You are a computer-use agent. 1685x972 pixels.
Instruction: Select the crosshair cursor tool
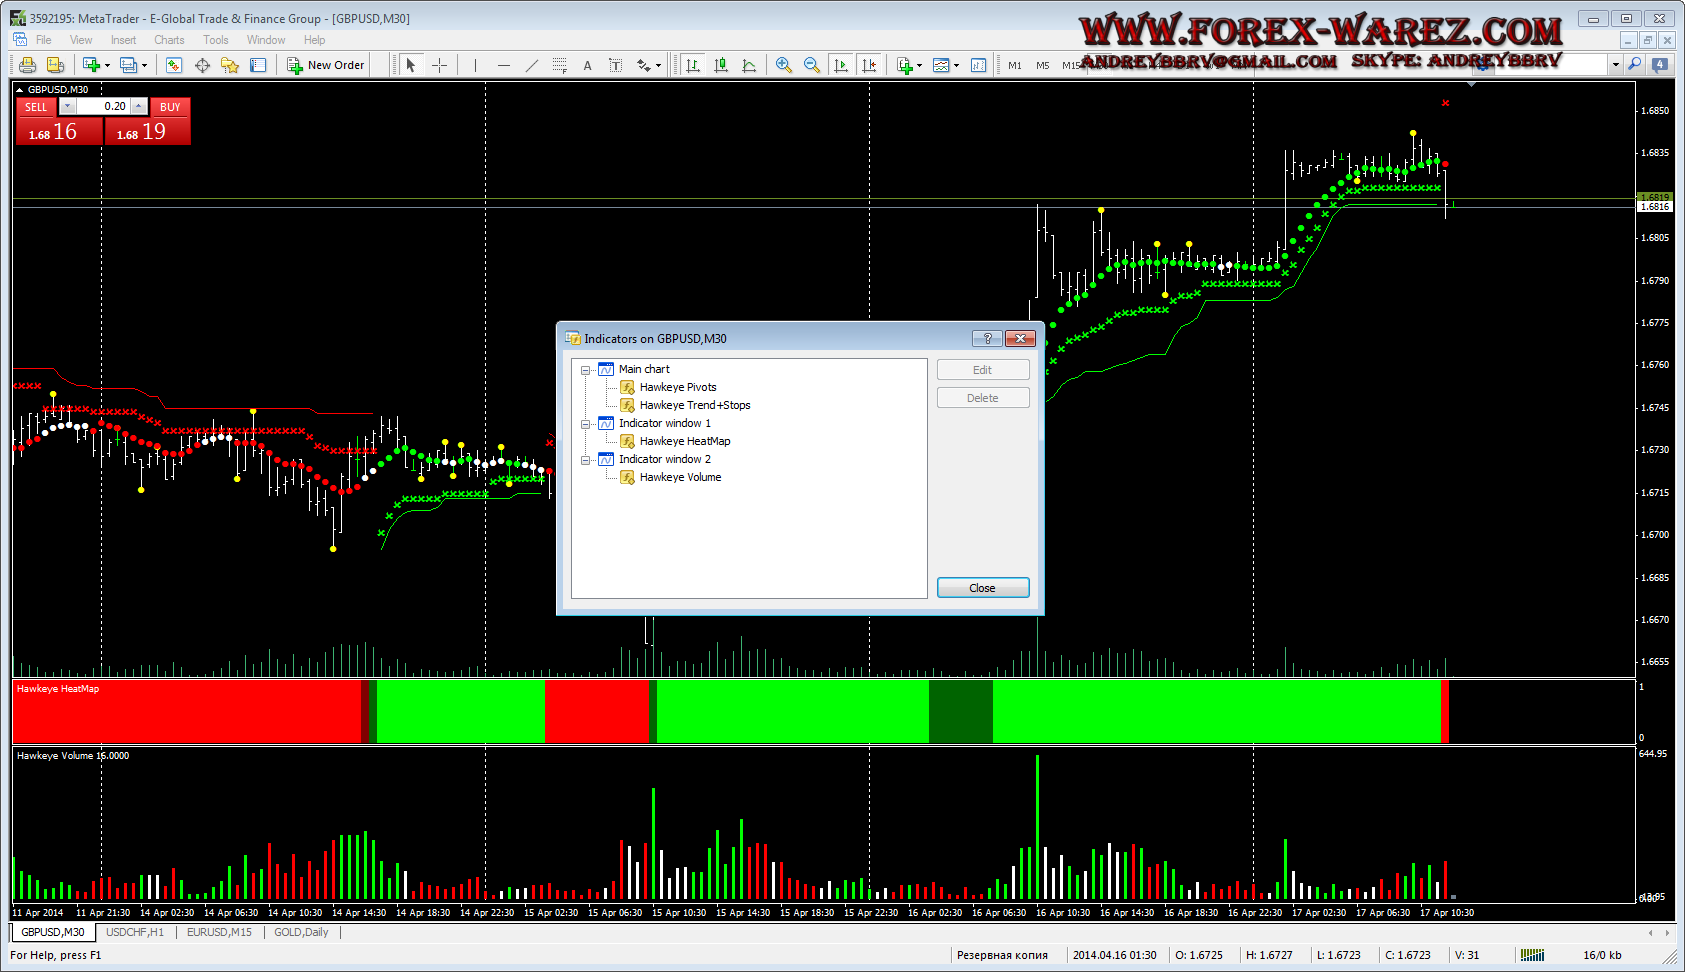coord(439,65)
